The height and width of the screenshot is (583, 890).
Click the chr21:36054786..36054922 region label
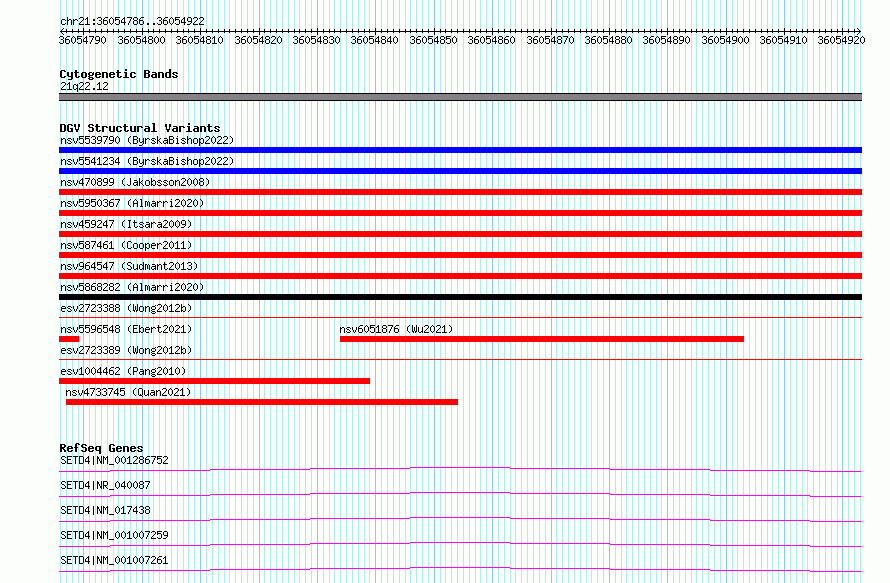[x=132, y=22]
